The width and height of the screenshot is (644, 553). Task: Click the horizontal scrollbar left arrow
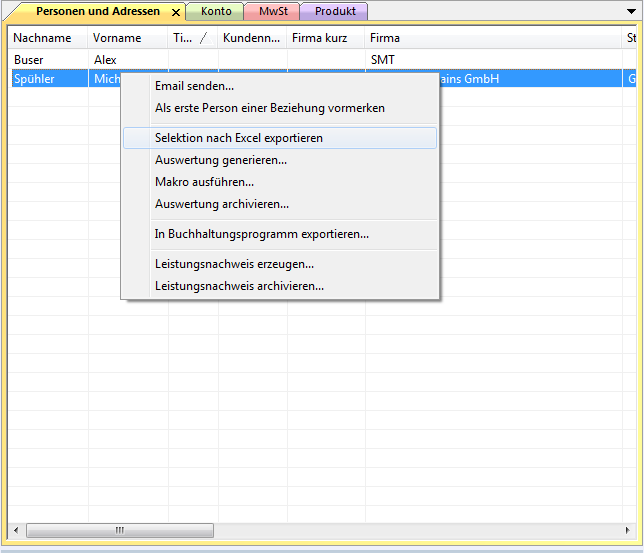point(16,530)
